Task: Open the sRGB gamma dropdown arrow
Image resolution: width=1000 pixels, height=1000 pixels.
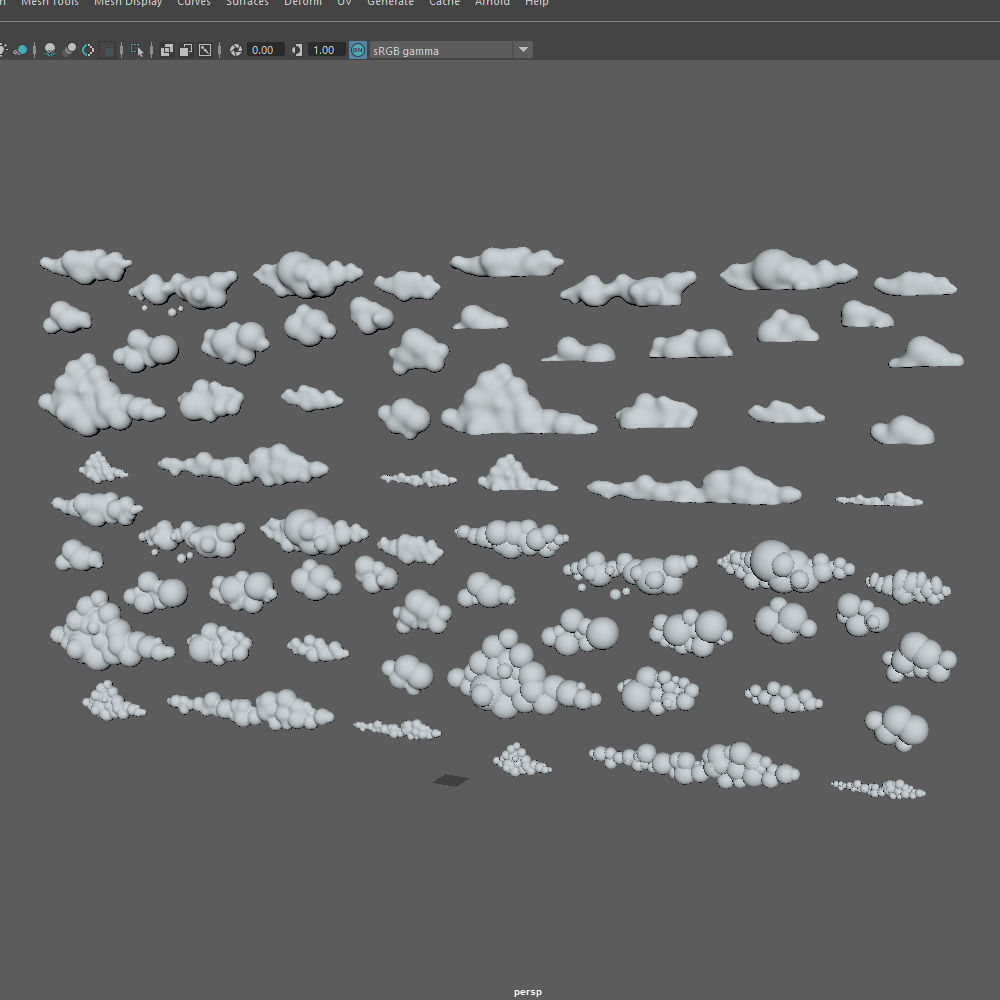Action: click(523, 50)
